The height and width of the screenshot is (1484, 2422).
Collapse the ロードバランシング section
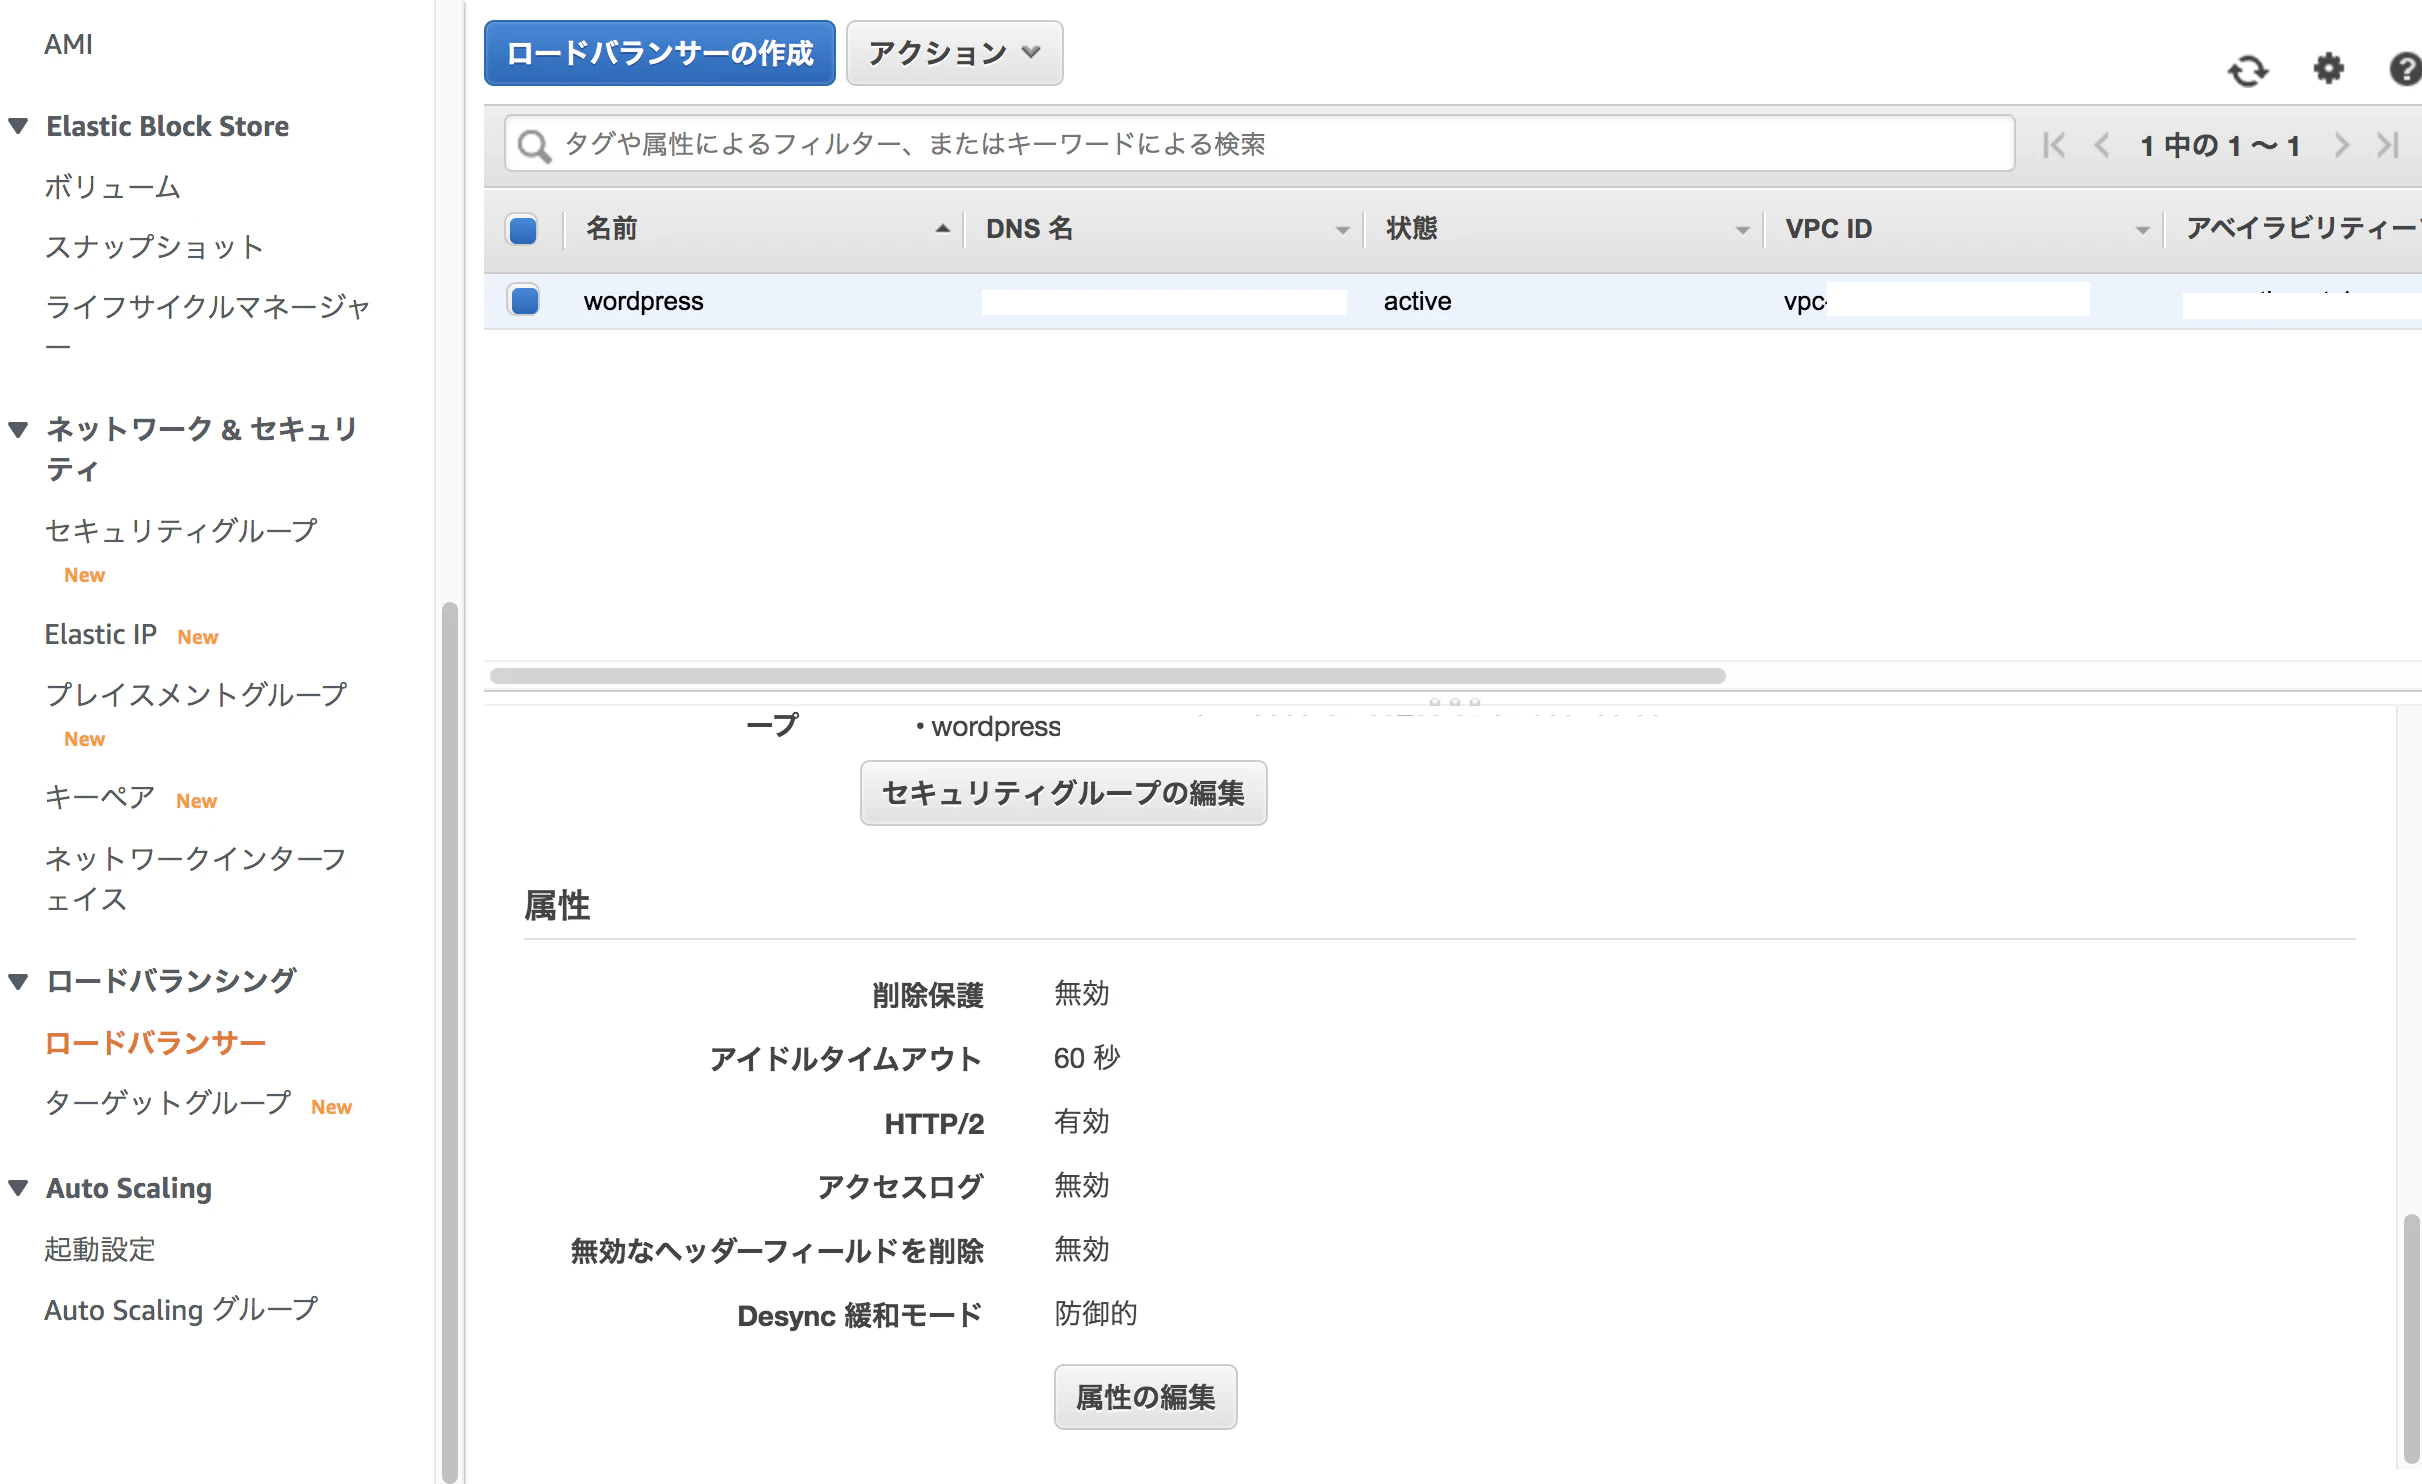[x=18, y=981]
